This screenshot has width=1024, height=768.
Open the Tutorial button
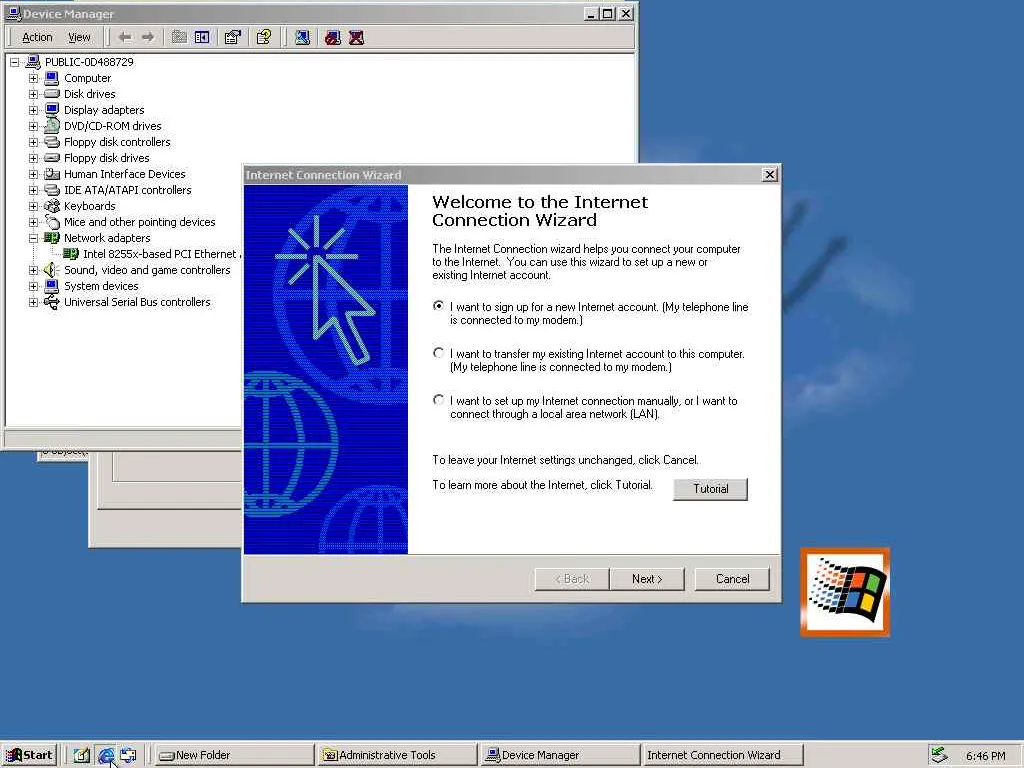[711, 489]
